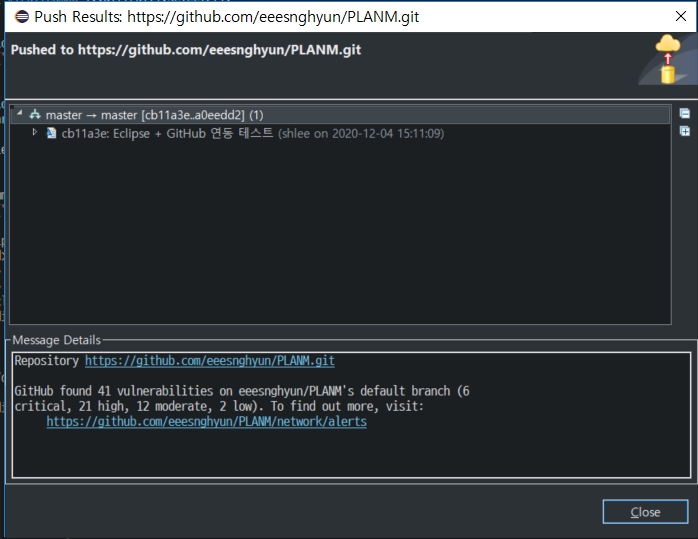Screen dimensions: 698x539
Task: Close the Push Results dialog with X
Action: [681, 16]
